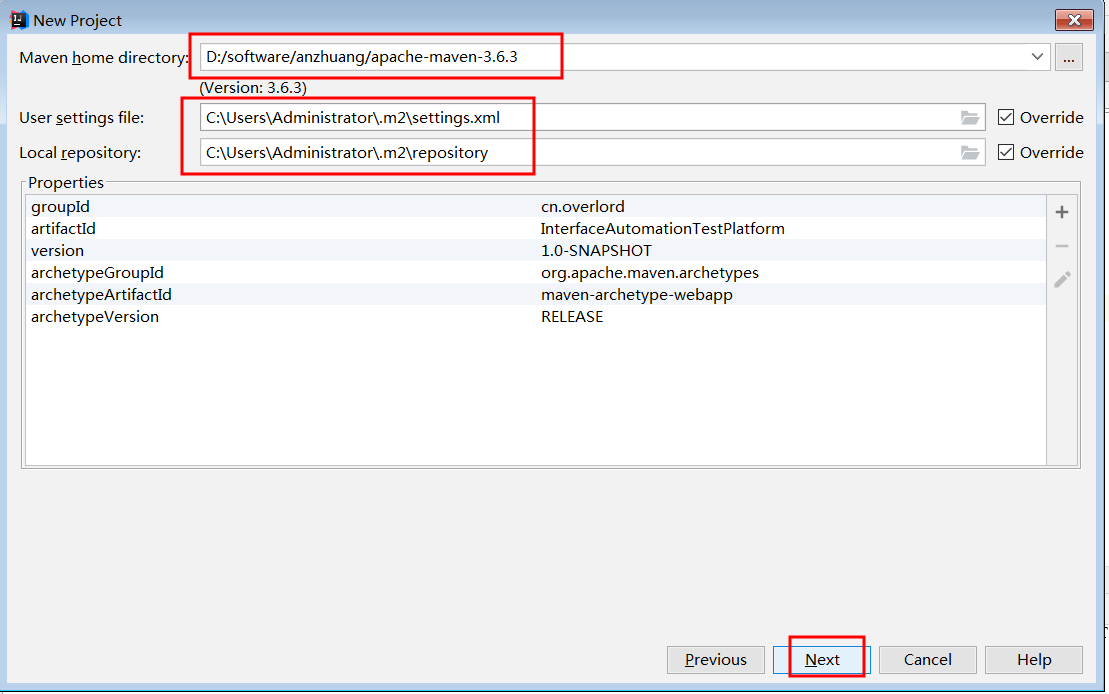Click the value InterfaceAutomationTestPlatform
1109x694 pixels.
point(663,229)
